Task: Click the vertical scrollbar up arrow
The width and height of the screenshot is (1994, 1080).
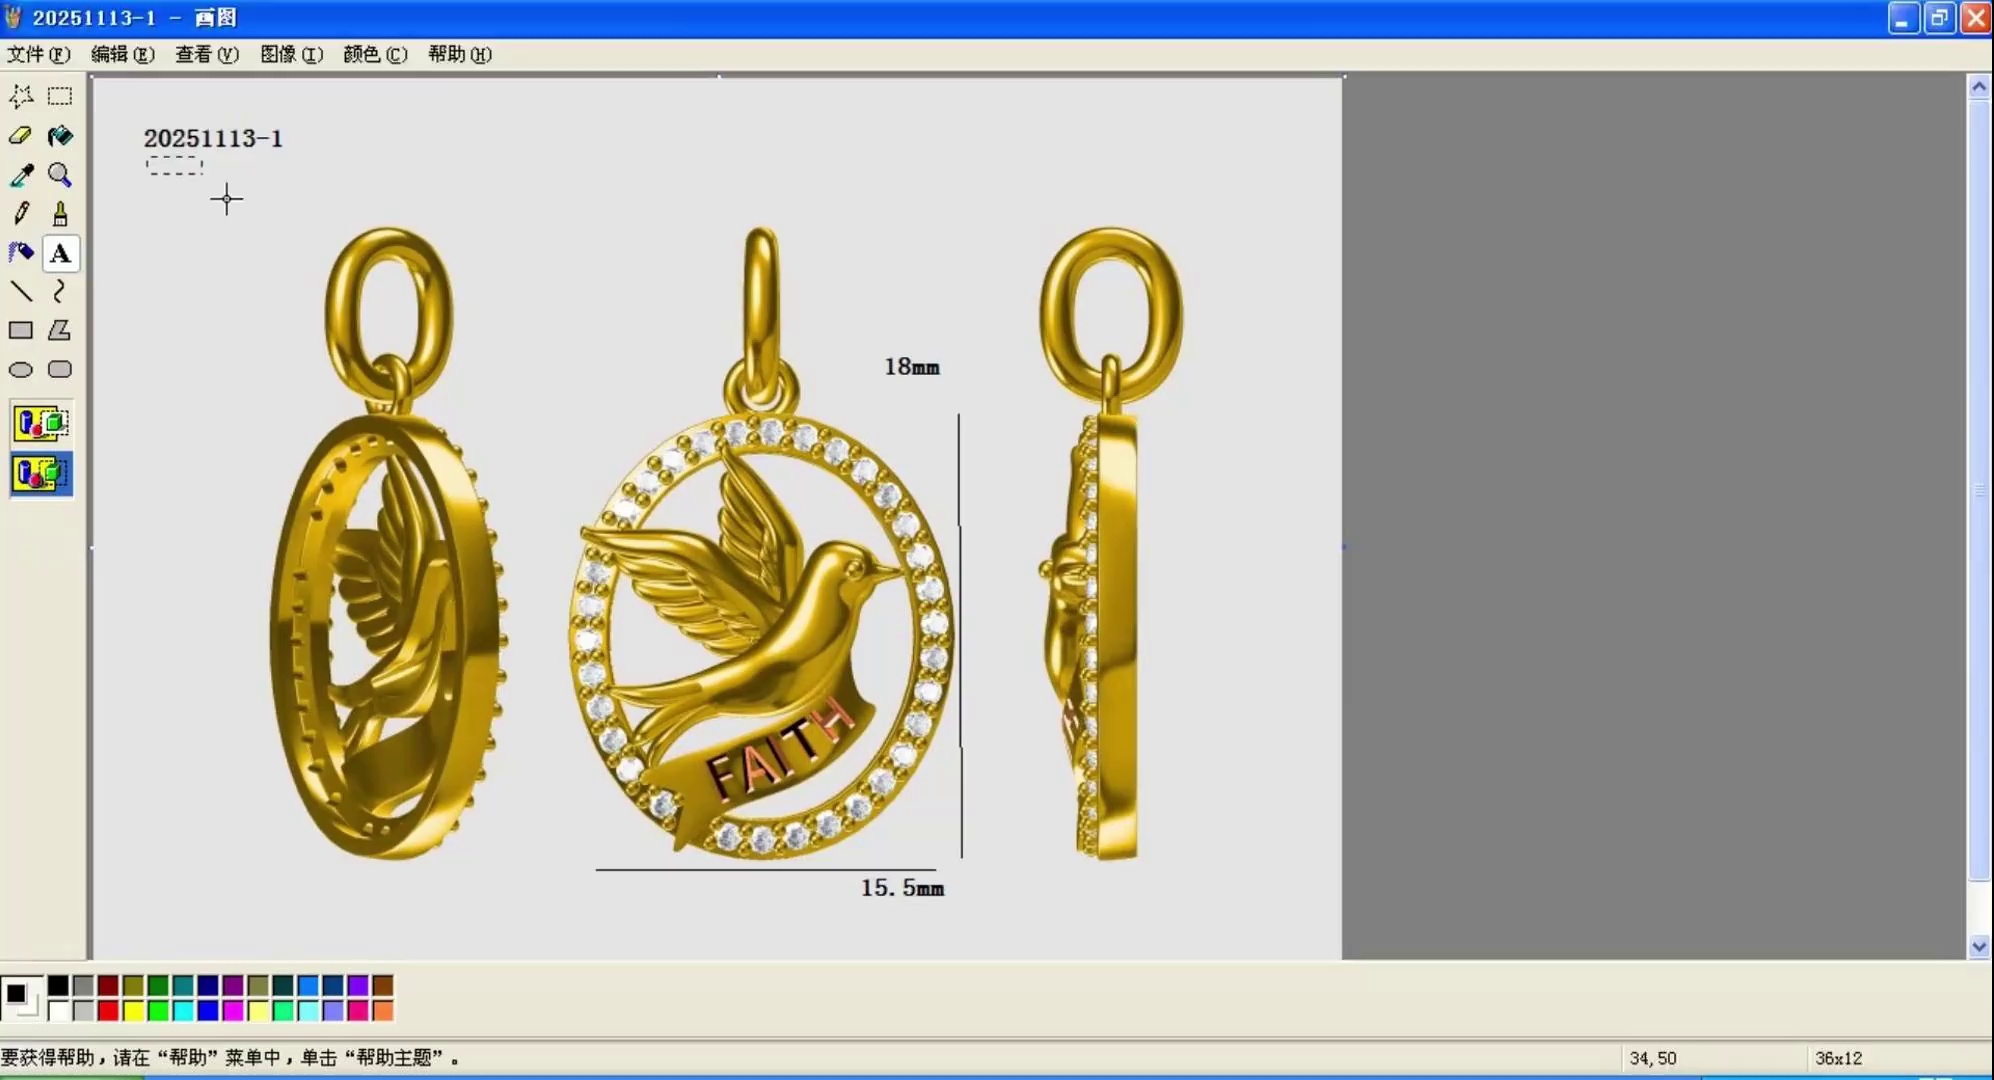Action: (1978, 88)
